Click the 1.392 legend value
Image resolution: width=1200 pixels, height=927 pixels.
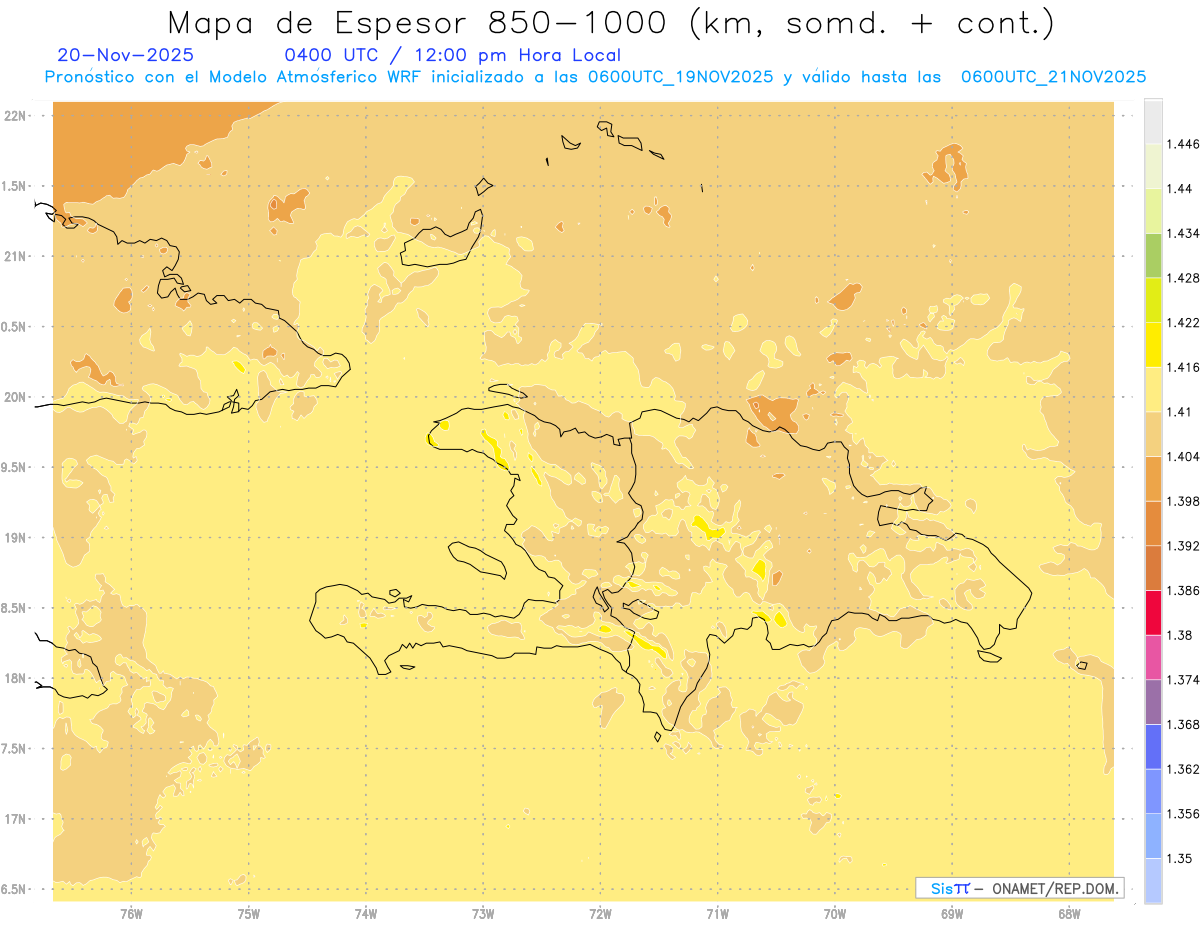point(1183,546)
